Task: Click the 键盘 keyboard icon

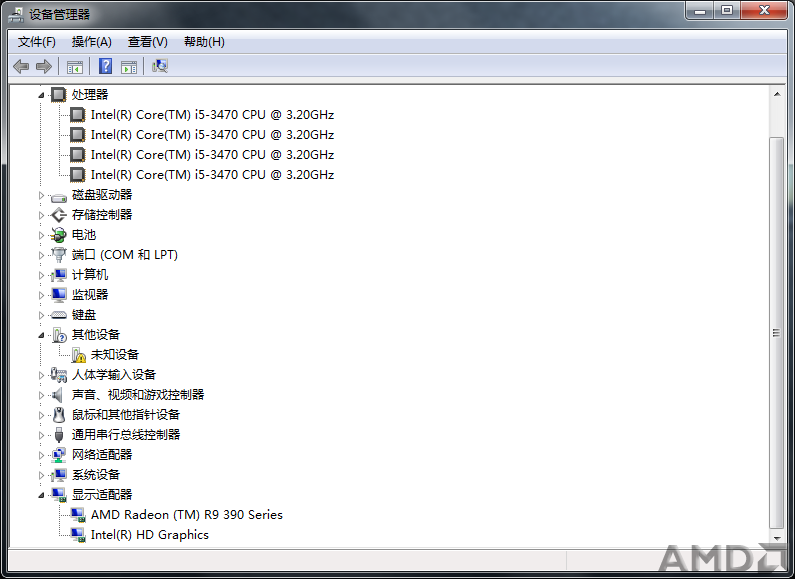Action: [x=59, y=315]
